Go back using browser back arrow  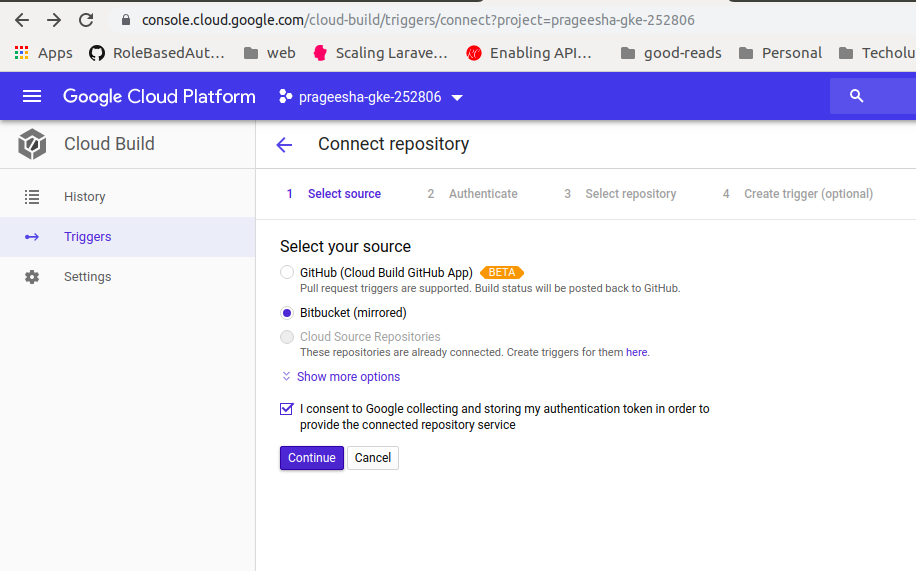[22, 20]
